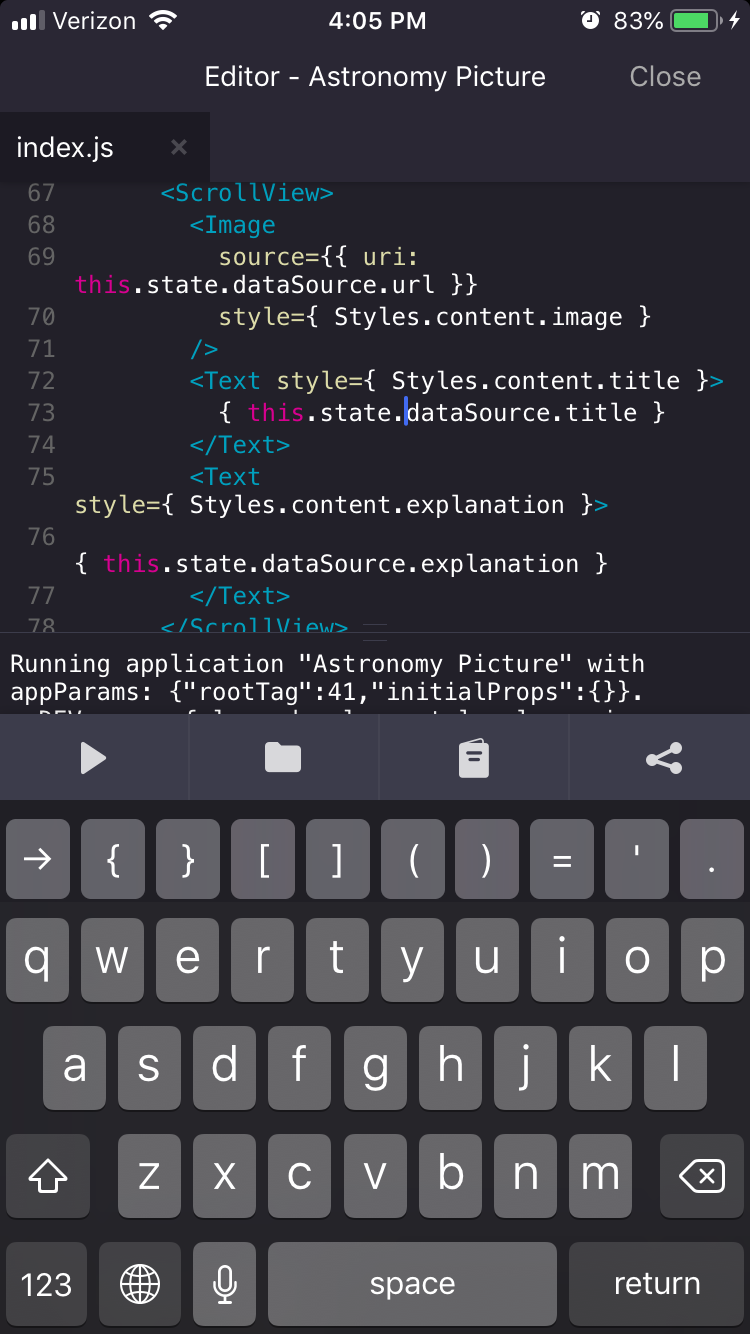Insert an equals sign from shortcut row
Viewport: 750px width, 1334px height.
(x=562, y=860)
